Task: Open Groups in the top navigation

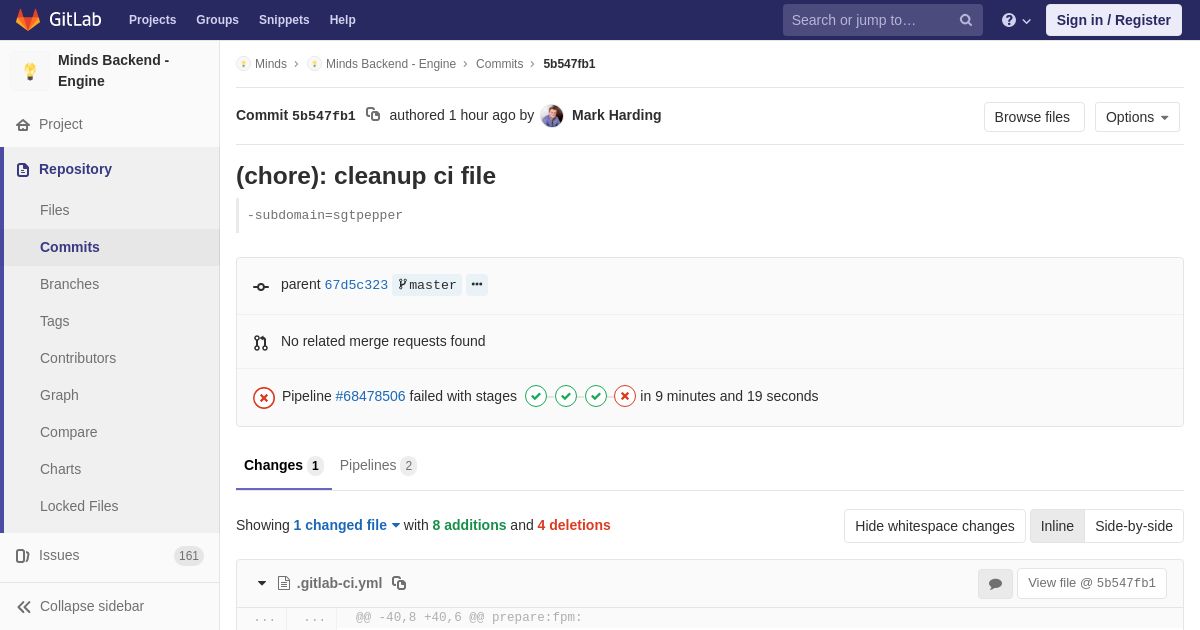Action: [217, 20]
